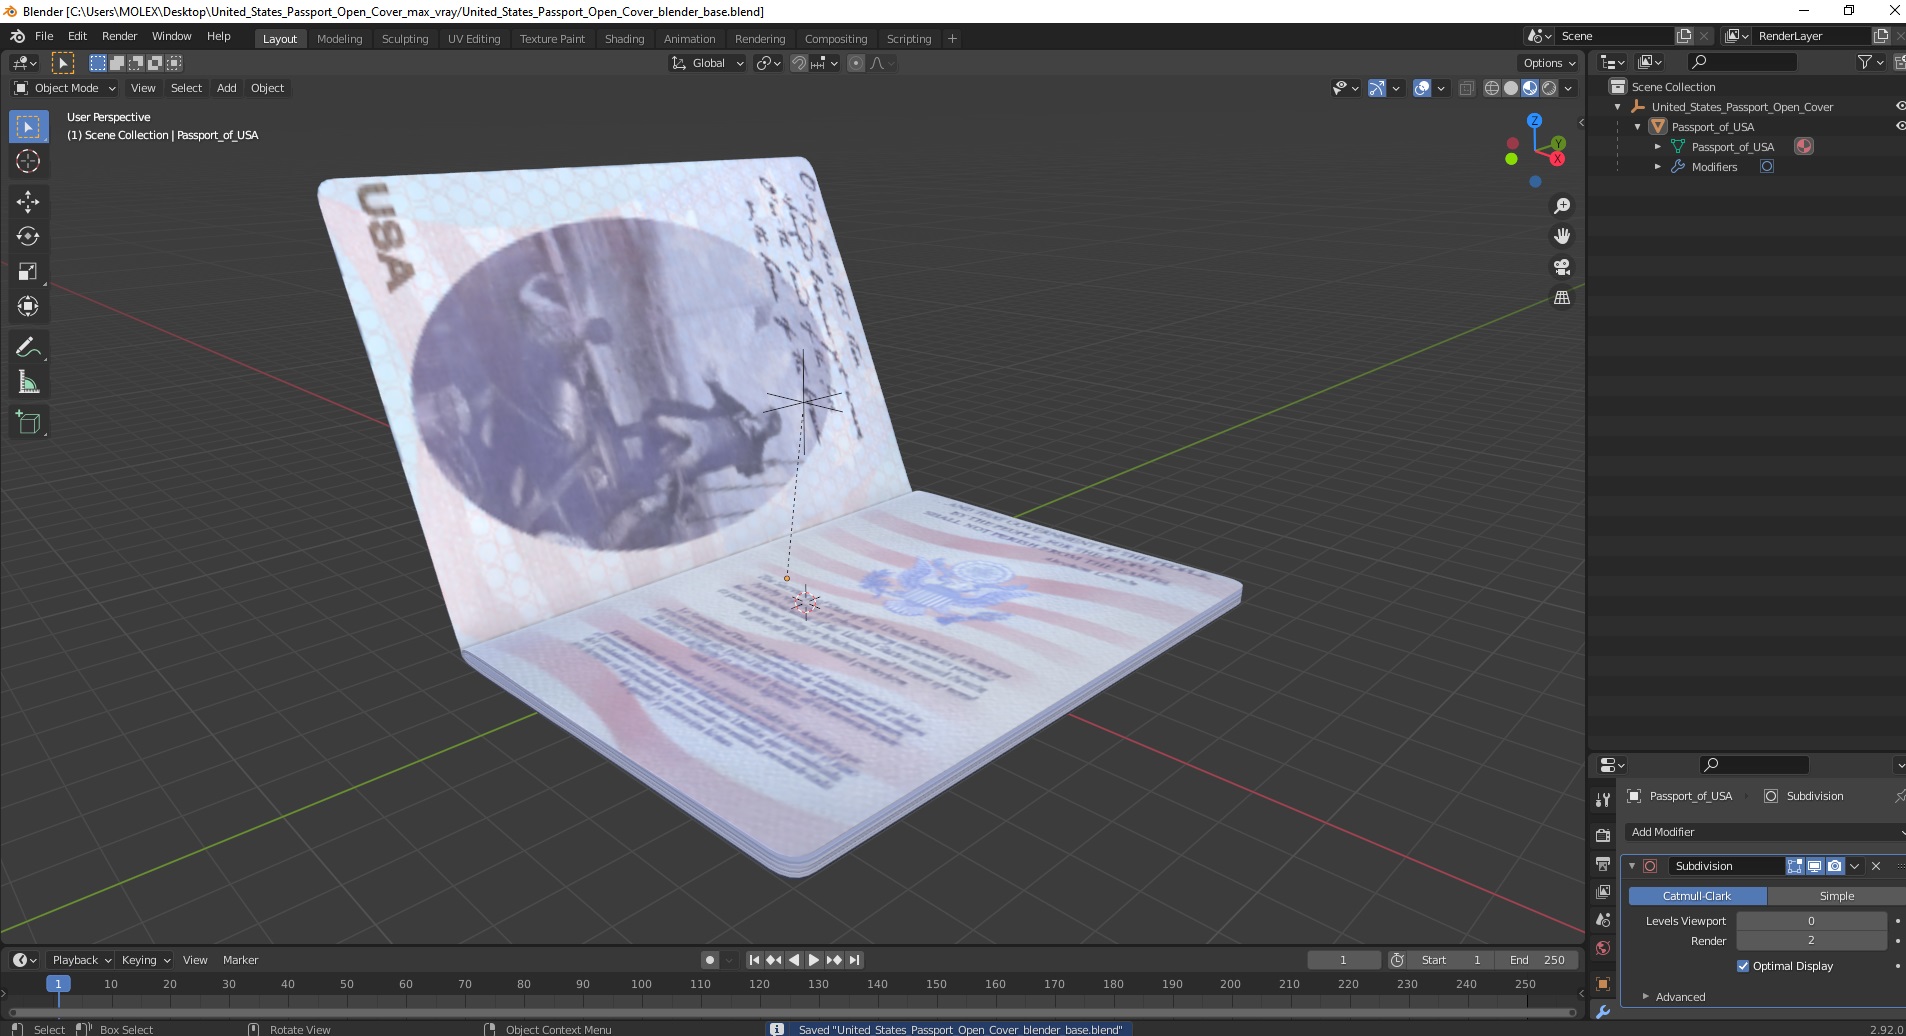Remove the Subdivision modifier
Viewport: 1906px width, 1036px height.
(1876, 866)
